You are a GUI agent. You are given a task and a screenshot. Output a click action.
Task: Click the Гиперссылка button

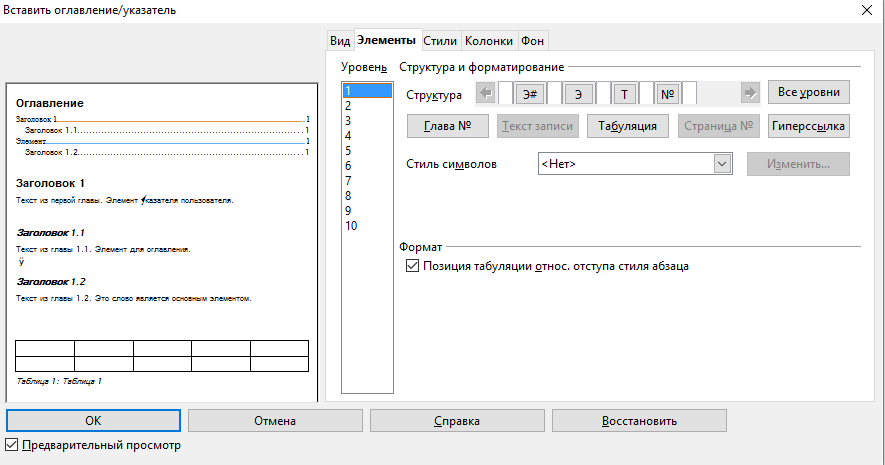(808, 126)
